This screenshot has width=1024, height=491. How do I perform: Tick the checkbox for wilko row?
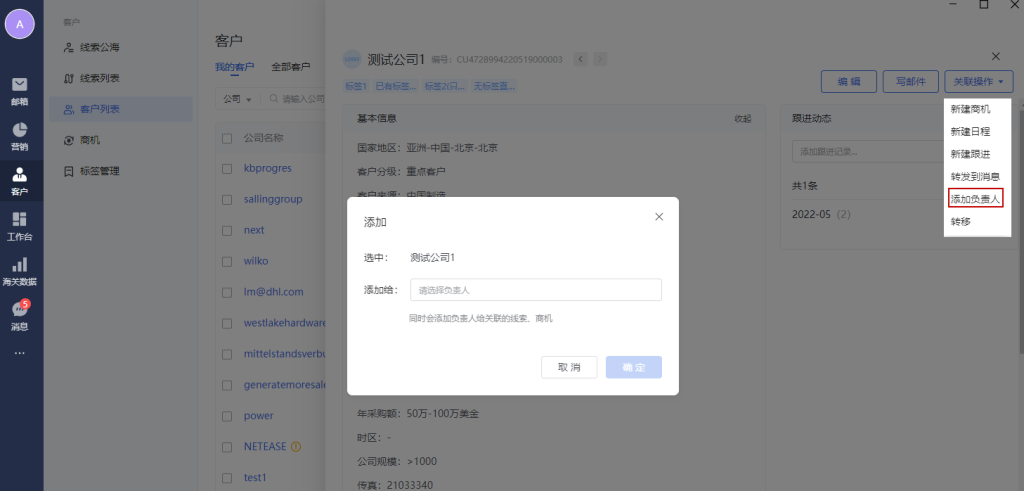[x=227, y=261]
